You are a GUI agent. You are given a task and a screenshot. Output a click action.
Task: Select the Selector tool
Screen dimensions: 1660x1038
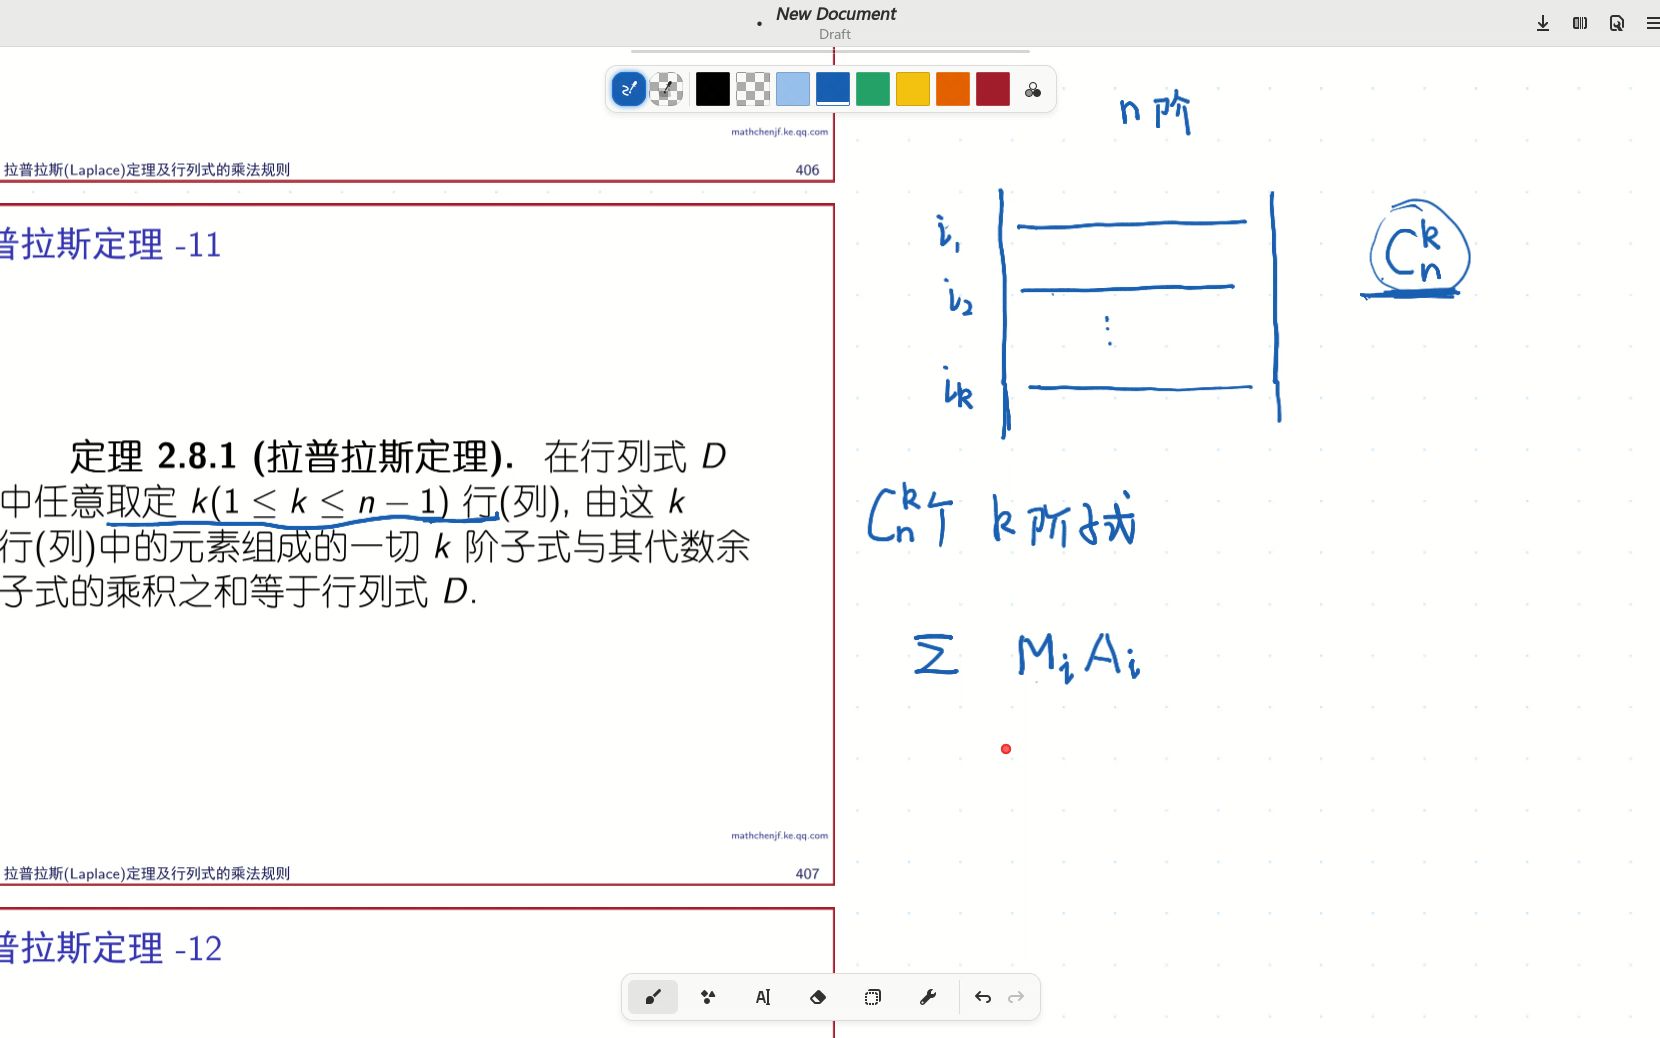click(873, 997)
